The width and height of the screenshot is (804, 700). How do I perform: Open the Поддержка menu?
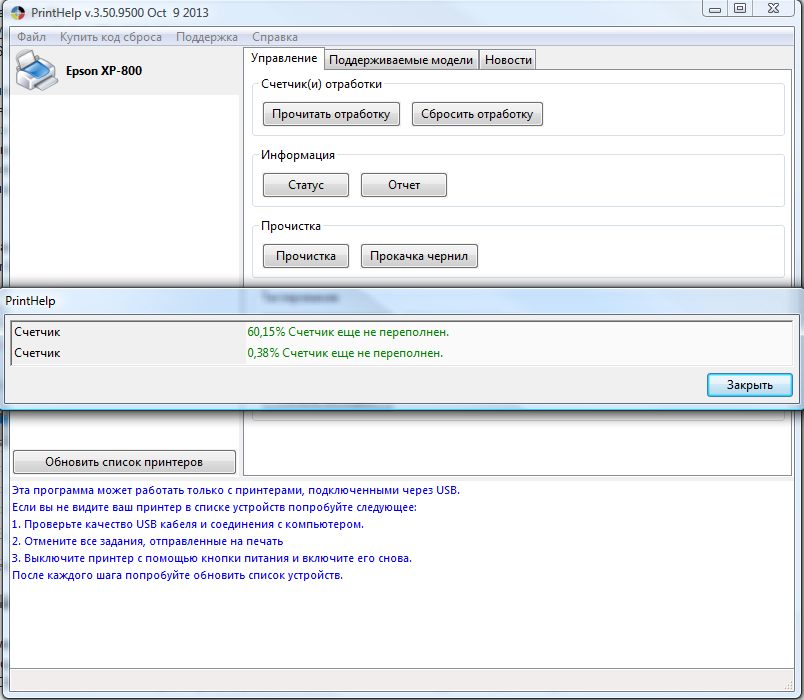pyautogui.click(x=207, y=37)
